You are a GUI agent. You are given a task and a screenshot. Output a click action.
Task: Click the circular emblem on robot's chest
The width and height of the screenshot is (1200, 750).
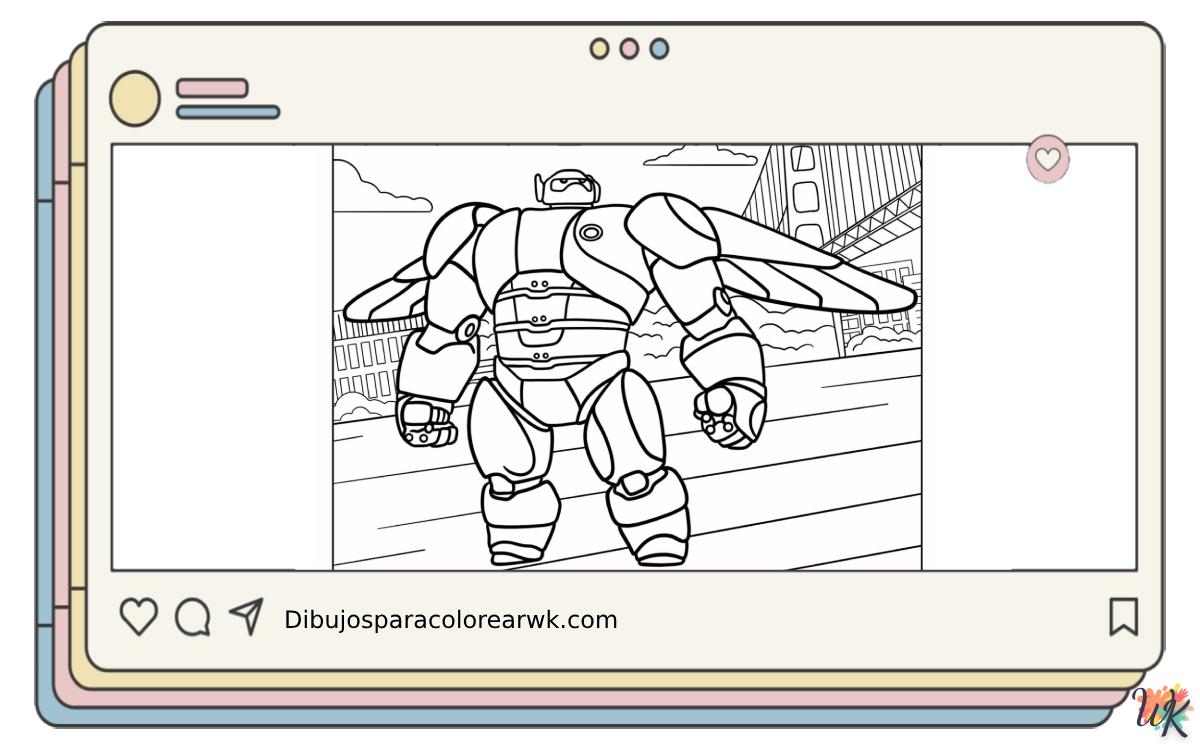591,234
